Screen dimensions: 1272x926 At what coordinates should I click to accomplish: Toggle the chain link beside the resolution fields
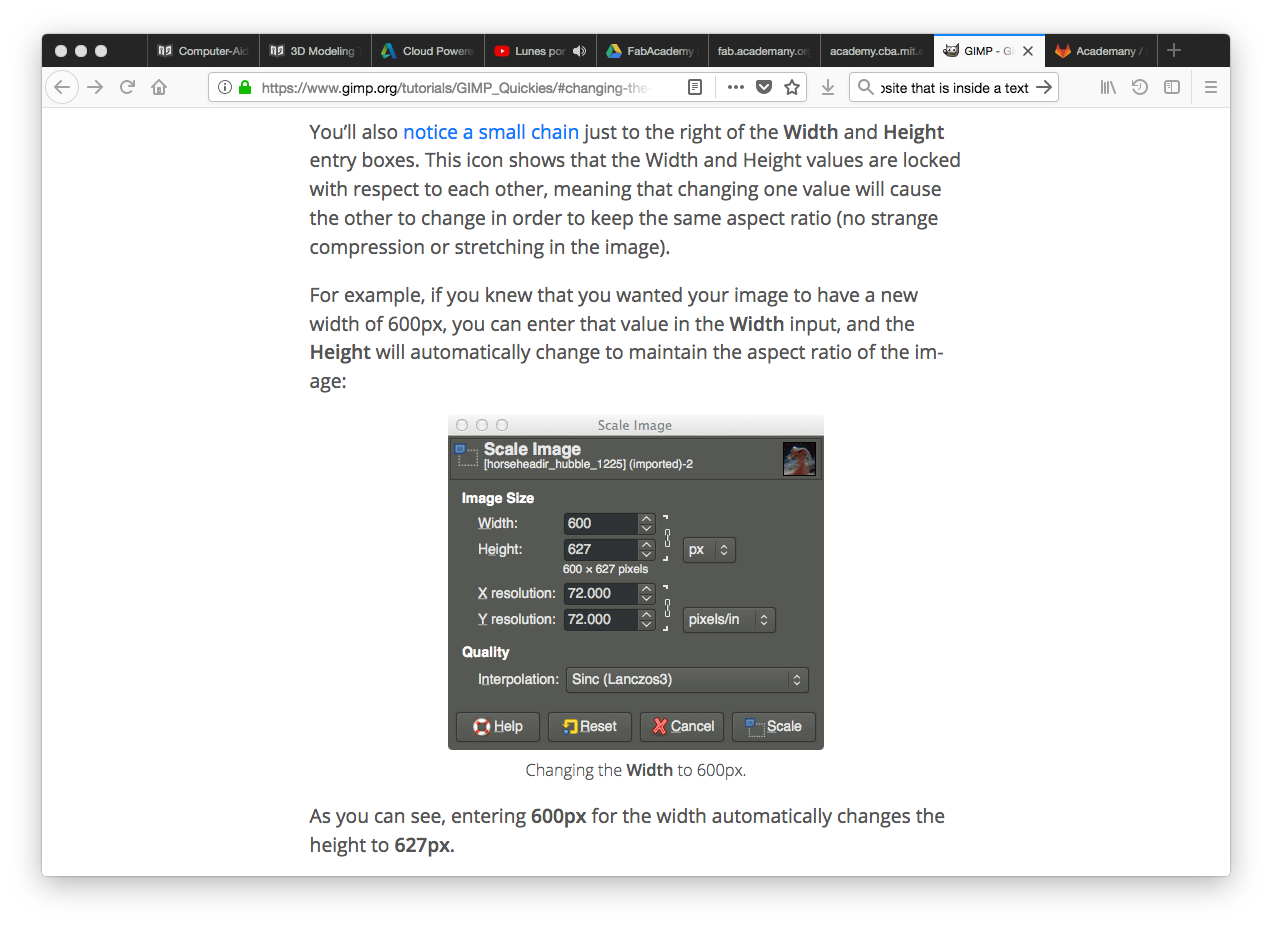667,606
